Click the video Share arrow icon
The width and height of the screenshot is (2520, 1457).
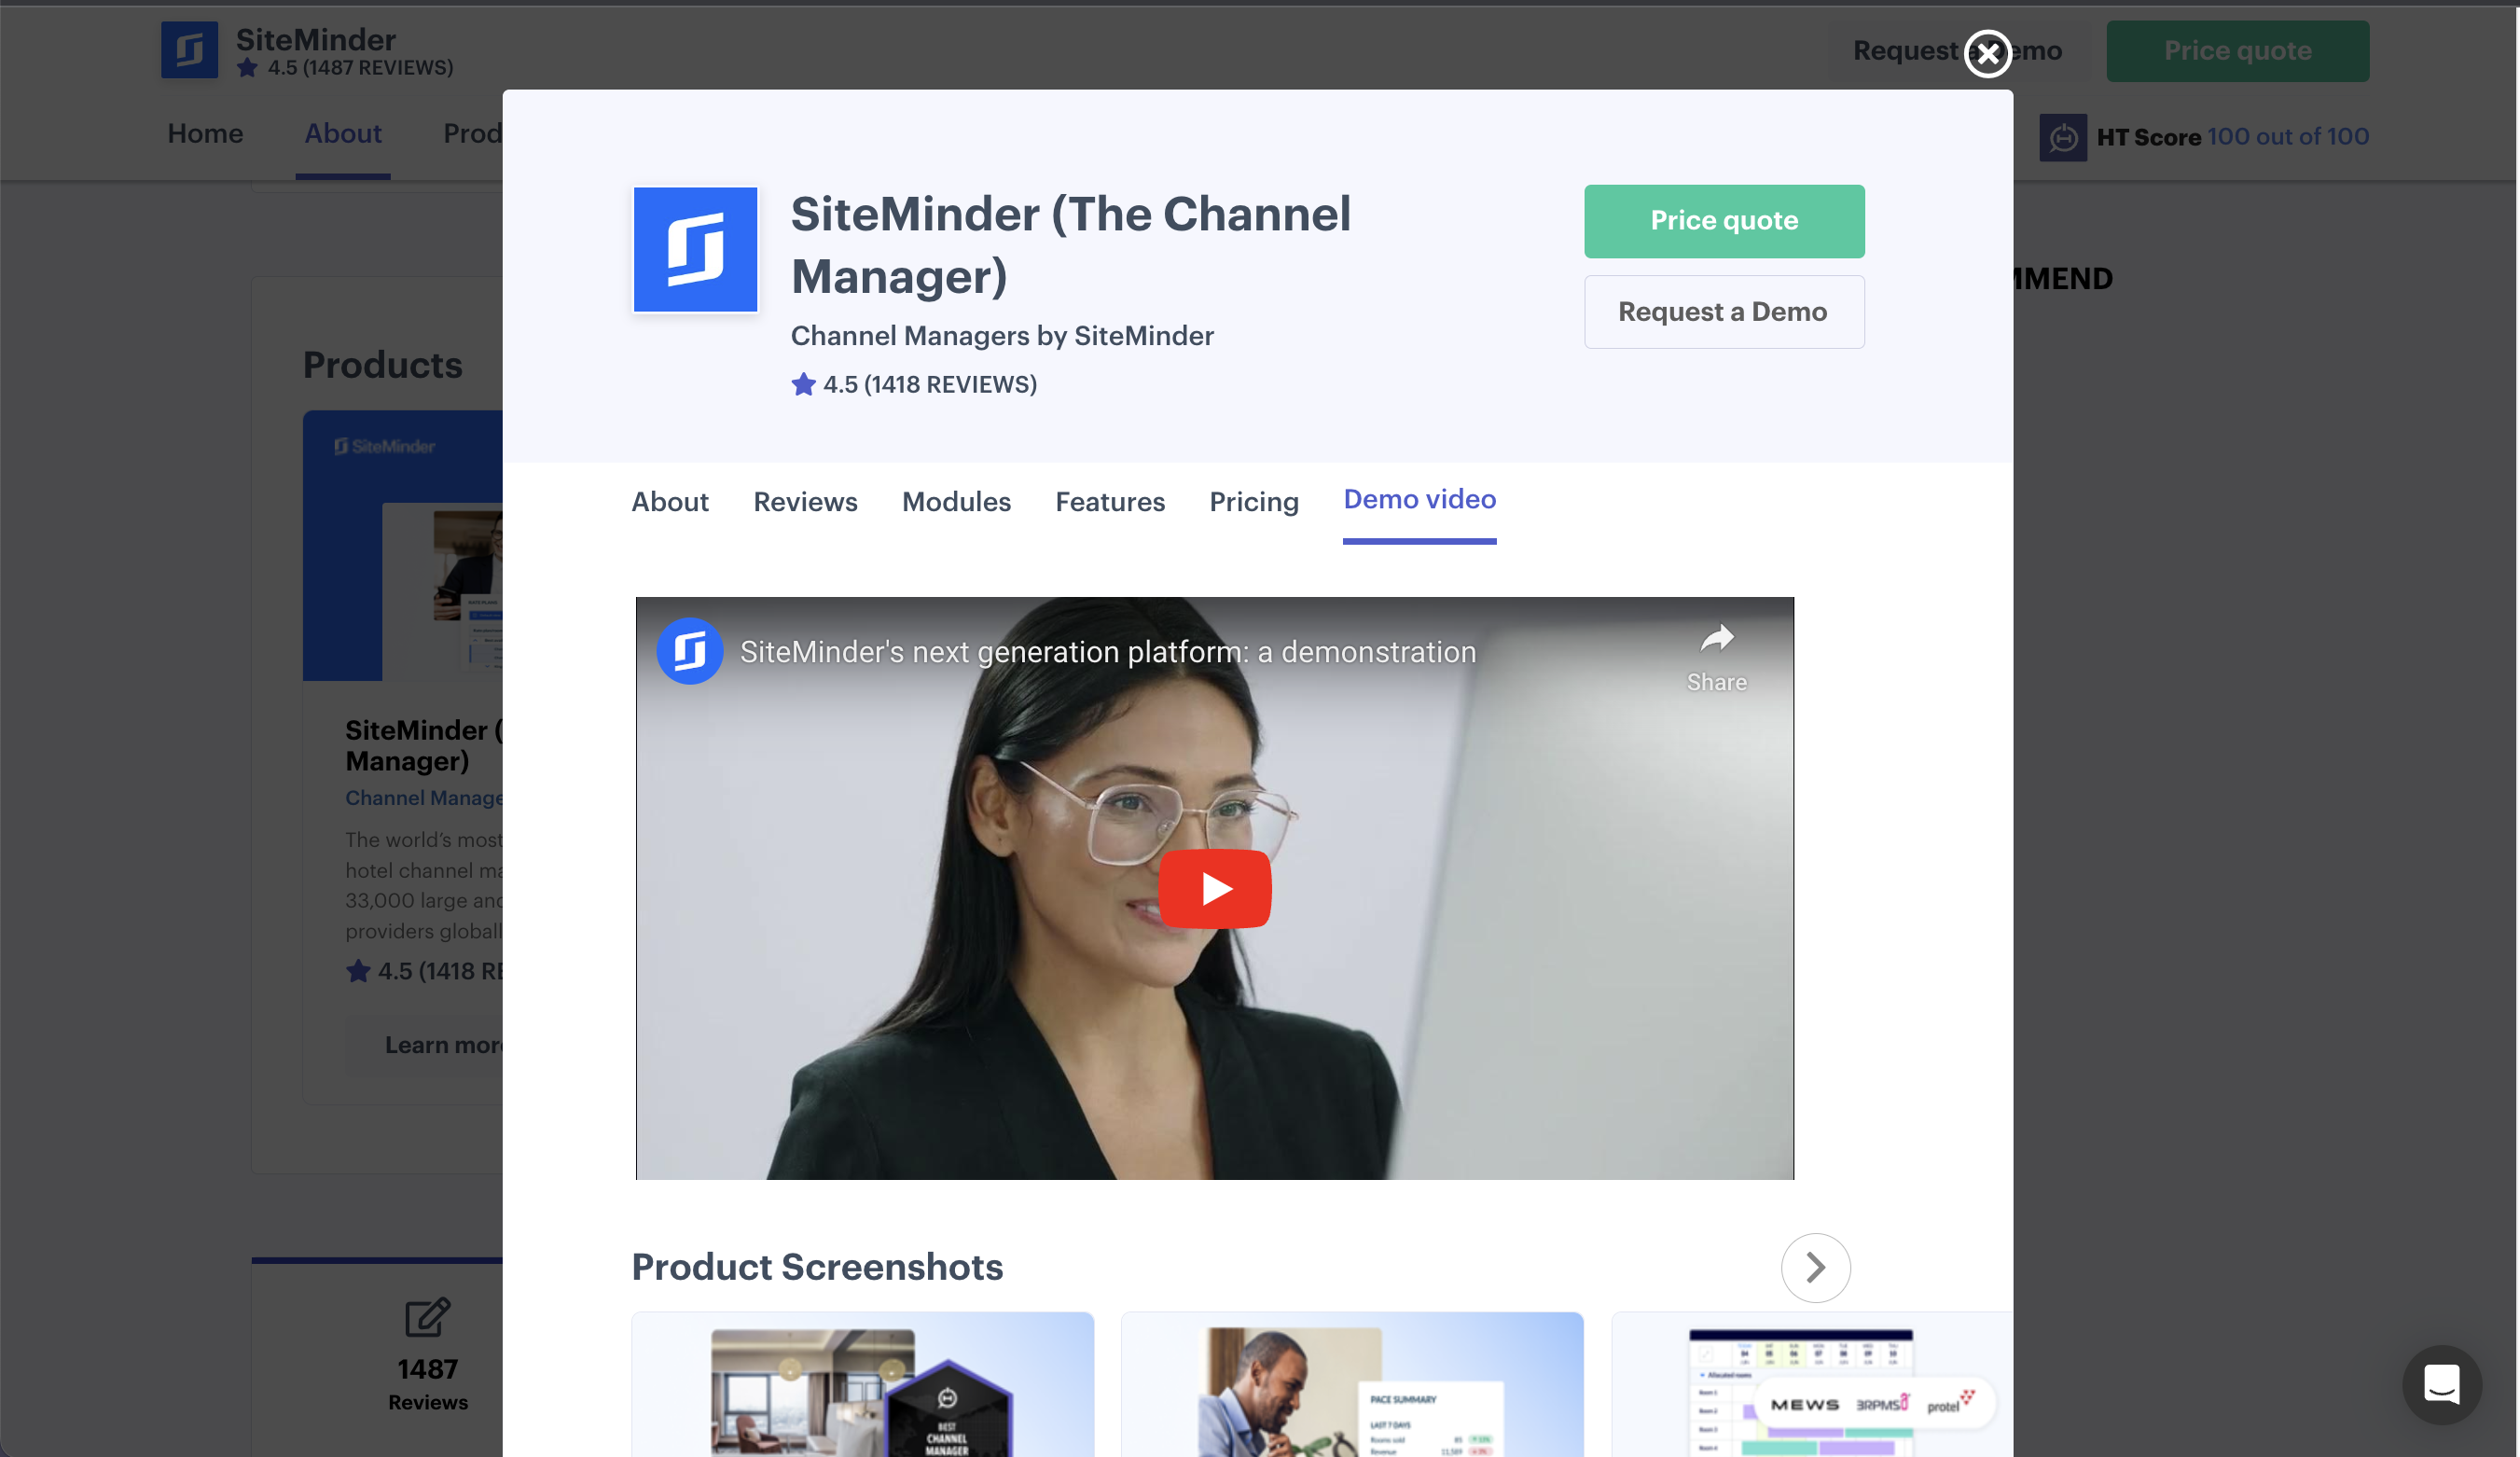click(1716, 639)
